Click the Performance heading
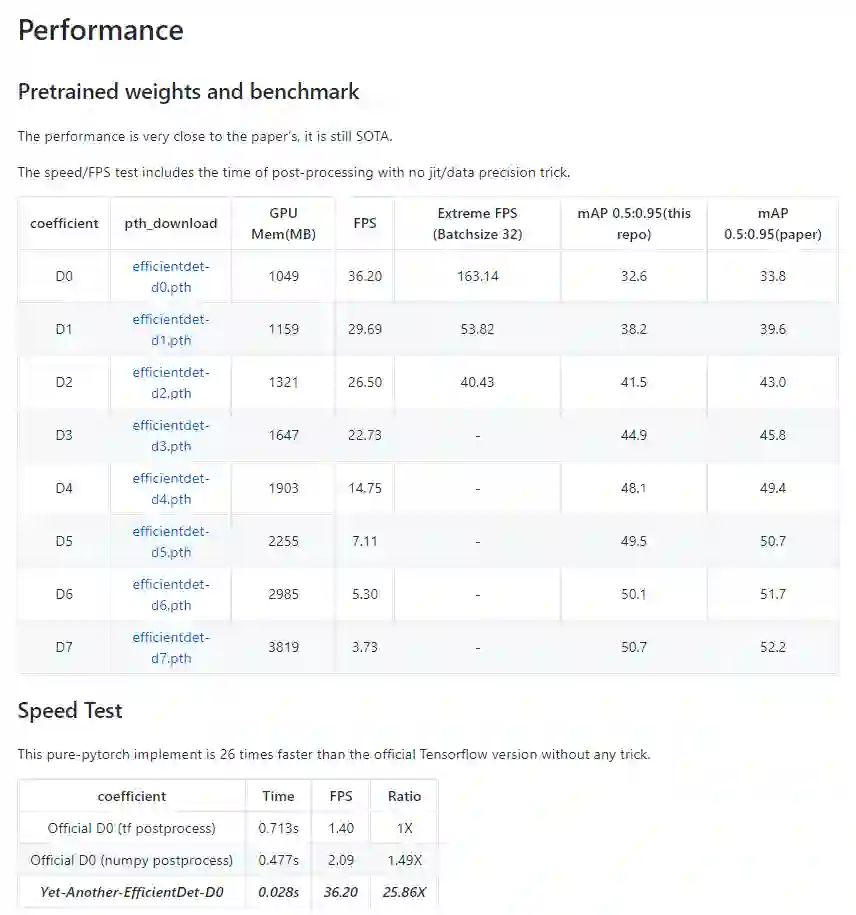 (101, 30)
